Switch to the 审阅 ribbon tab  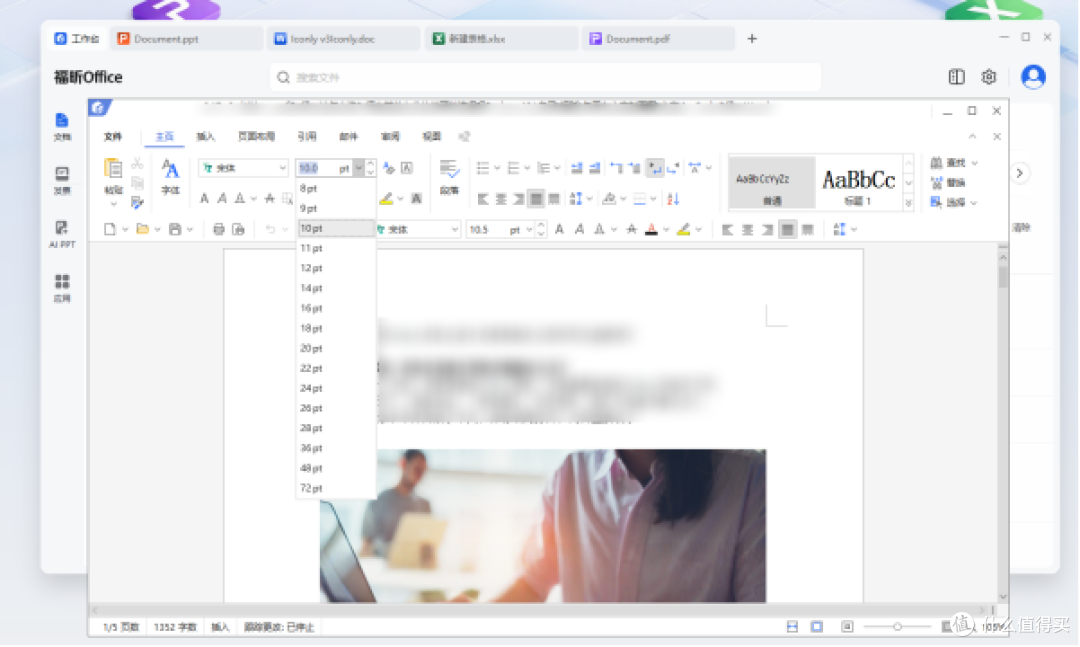tap(390, 136)
